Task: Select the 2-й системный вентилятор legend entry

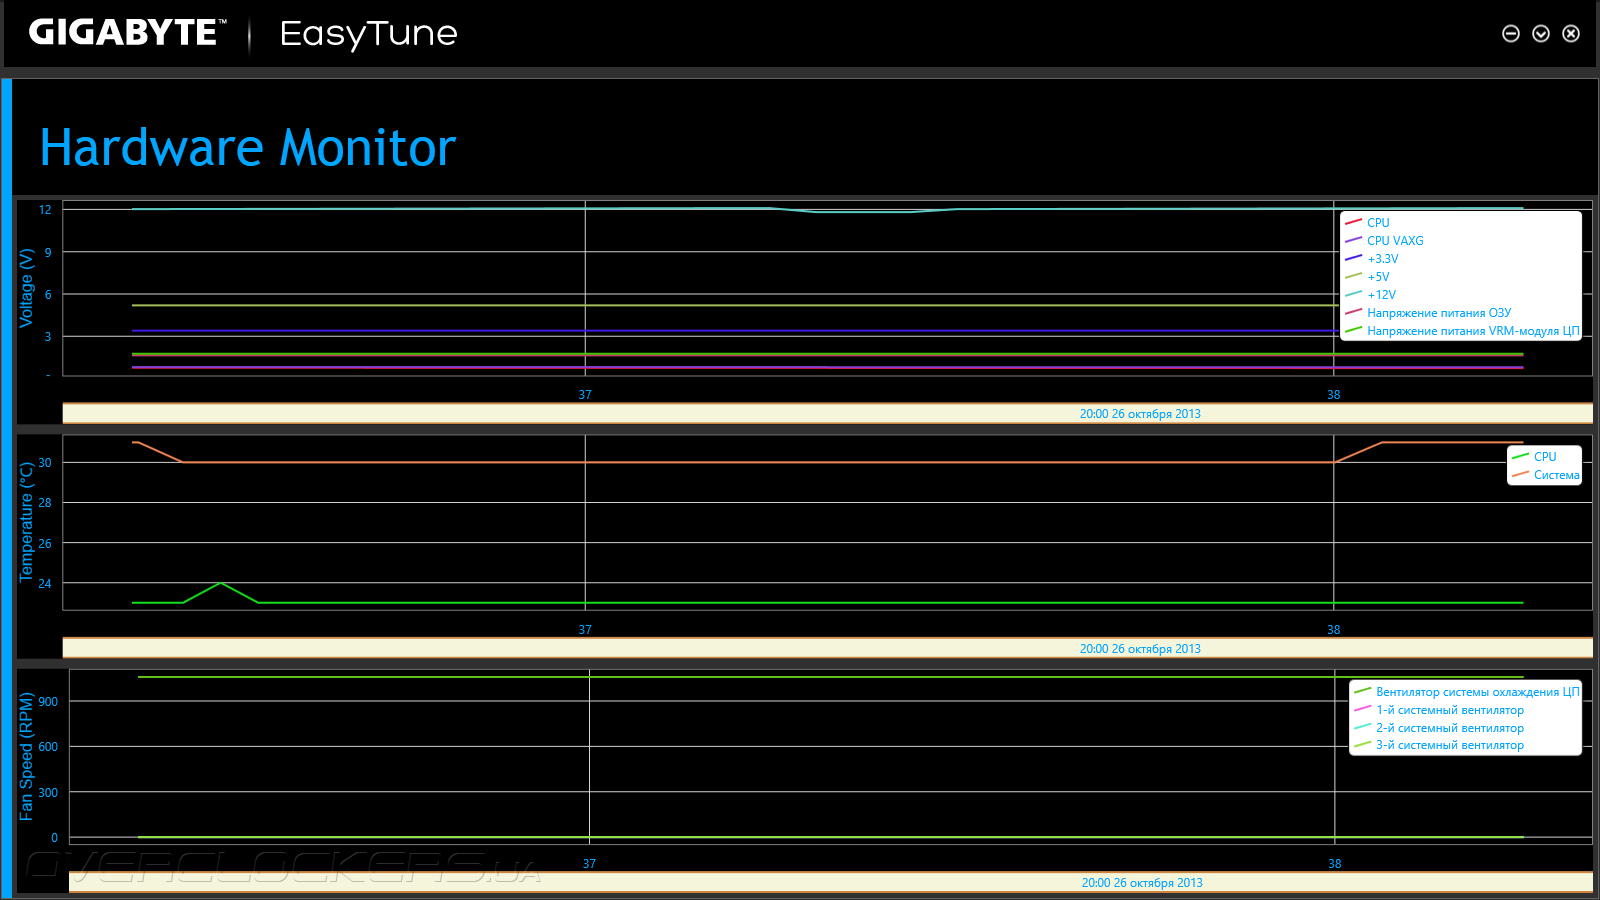Action: click(1450, 728)
